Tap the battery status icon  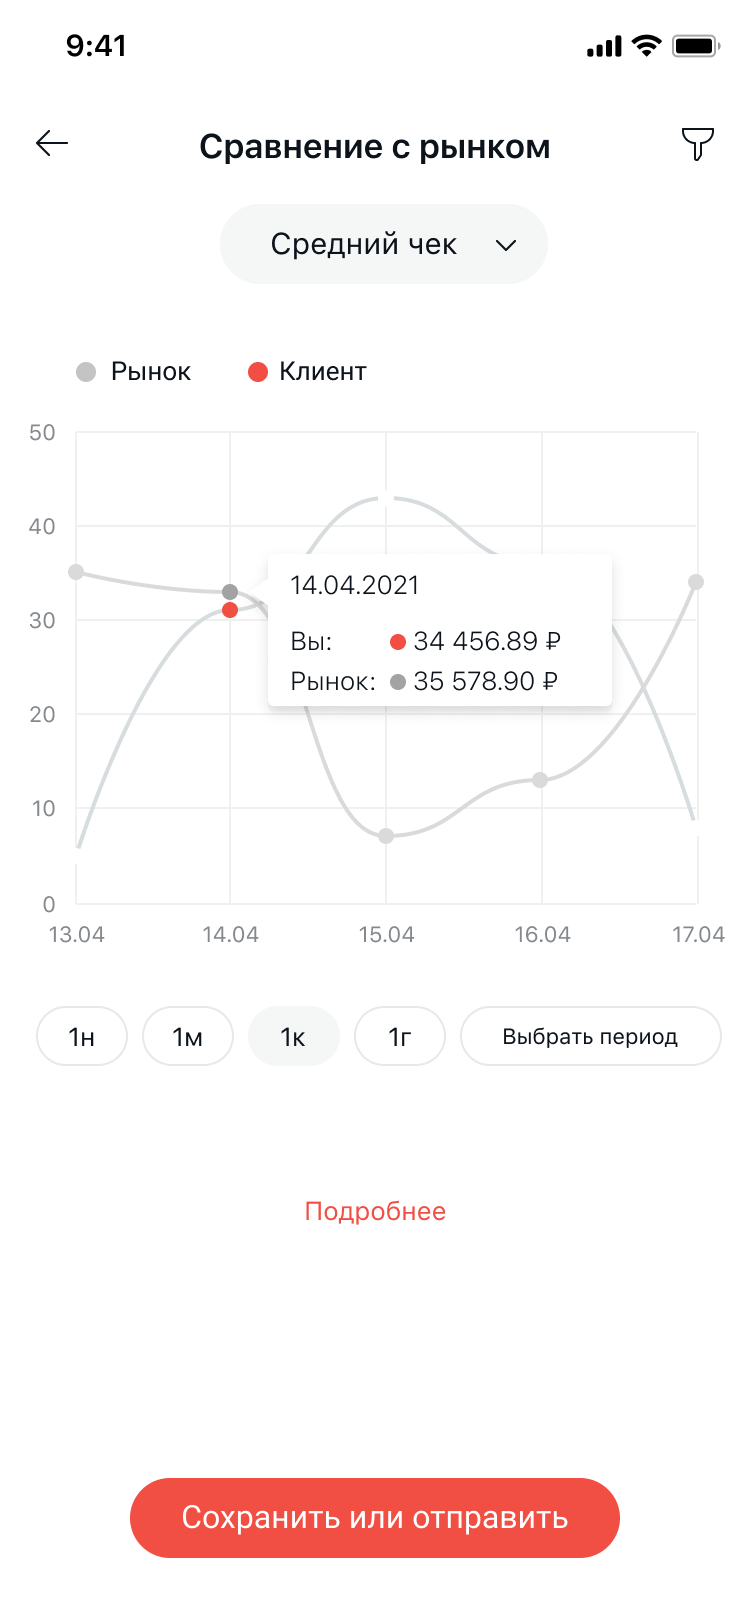696,46
